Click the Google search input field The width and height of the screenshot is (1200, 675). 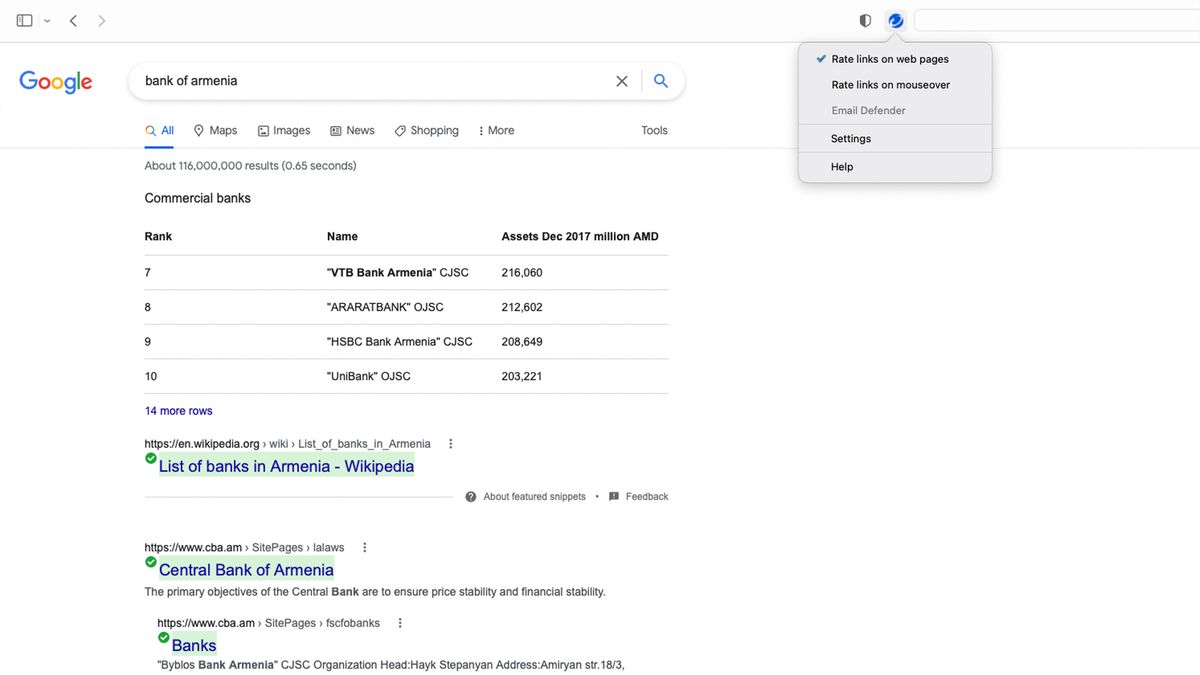tap(370, 81)
